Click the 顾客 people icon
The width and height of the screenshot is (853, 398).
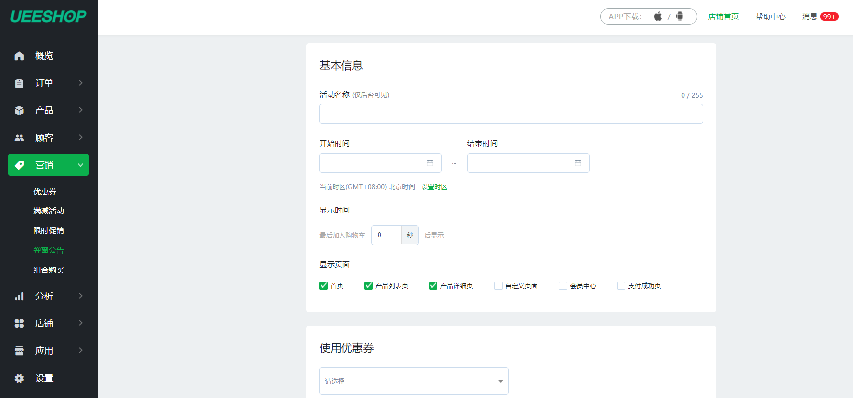[x=19, y=138]
